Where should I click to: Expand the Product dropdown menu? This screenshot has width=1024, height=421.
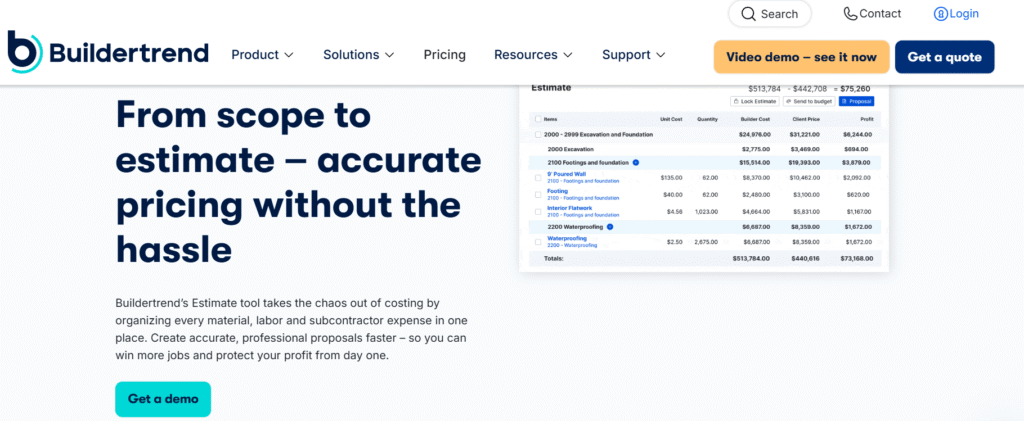point(262,55)
